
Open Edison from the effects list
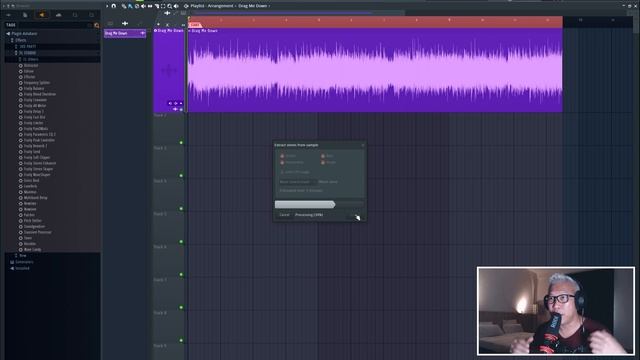point(29,71)
